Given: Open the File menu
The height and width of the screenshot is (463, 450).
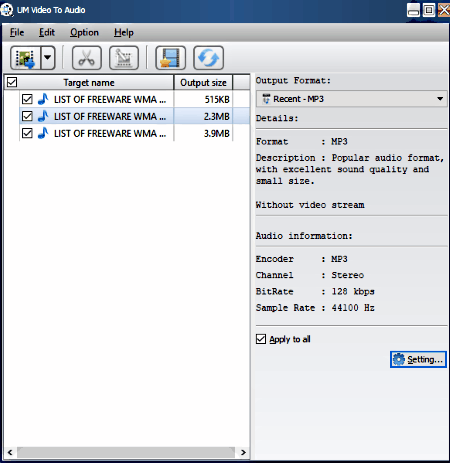Looking at the screenshot, I should pyautogui.click(x=17, y=32).
